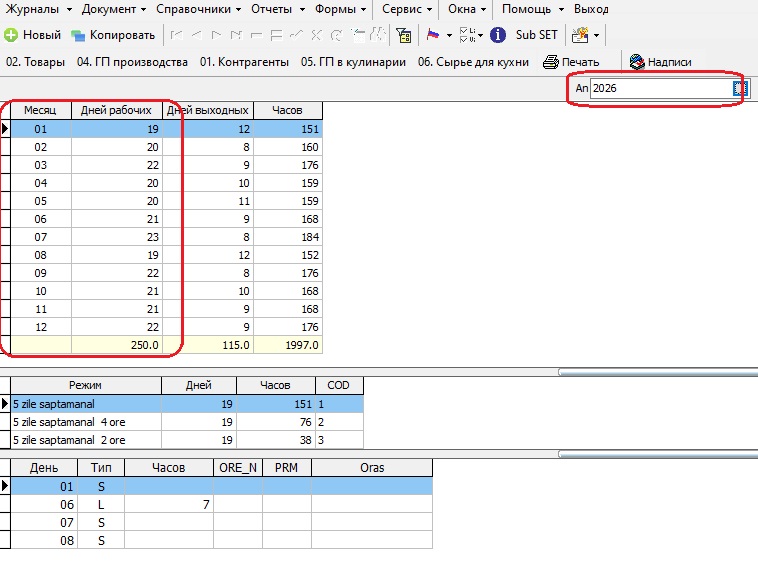Select the 5 zile saptamanal 4 ore row

tap(187, 422)
